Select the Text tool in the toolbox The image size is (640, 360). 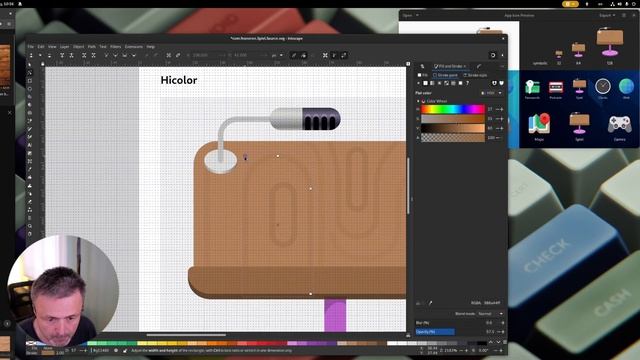point(30,145)
